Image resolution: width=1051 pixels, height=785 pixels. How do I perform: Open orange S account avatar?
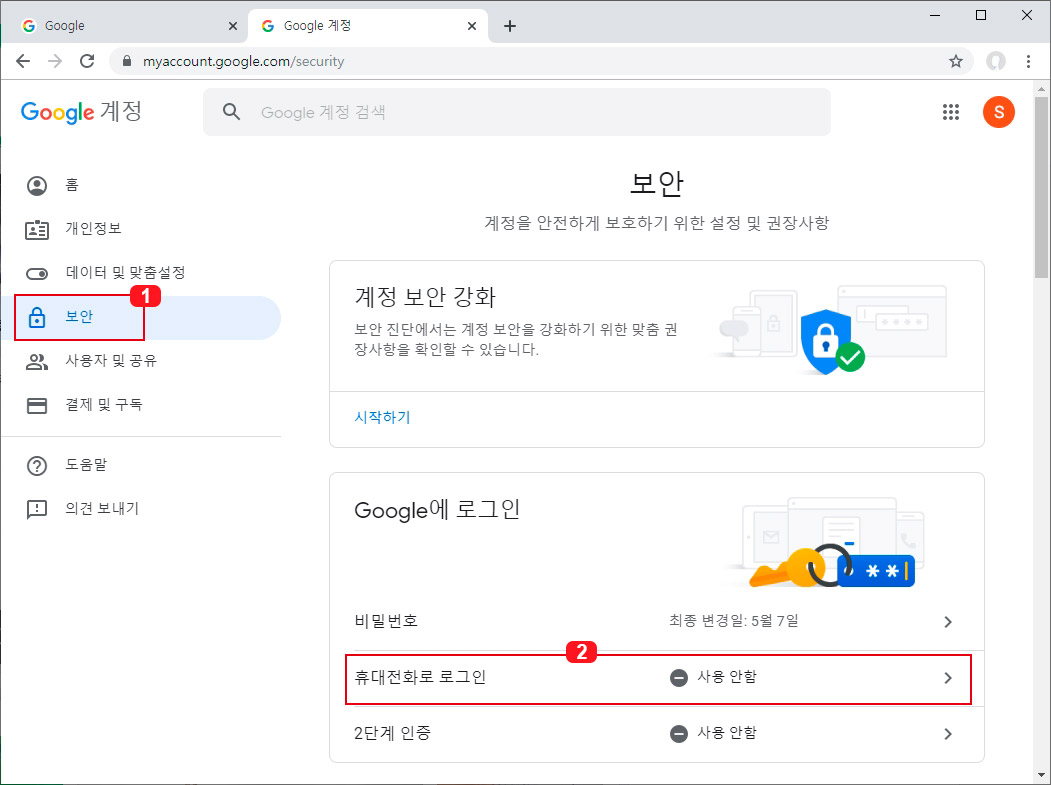pos(999,112)
